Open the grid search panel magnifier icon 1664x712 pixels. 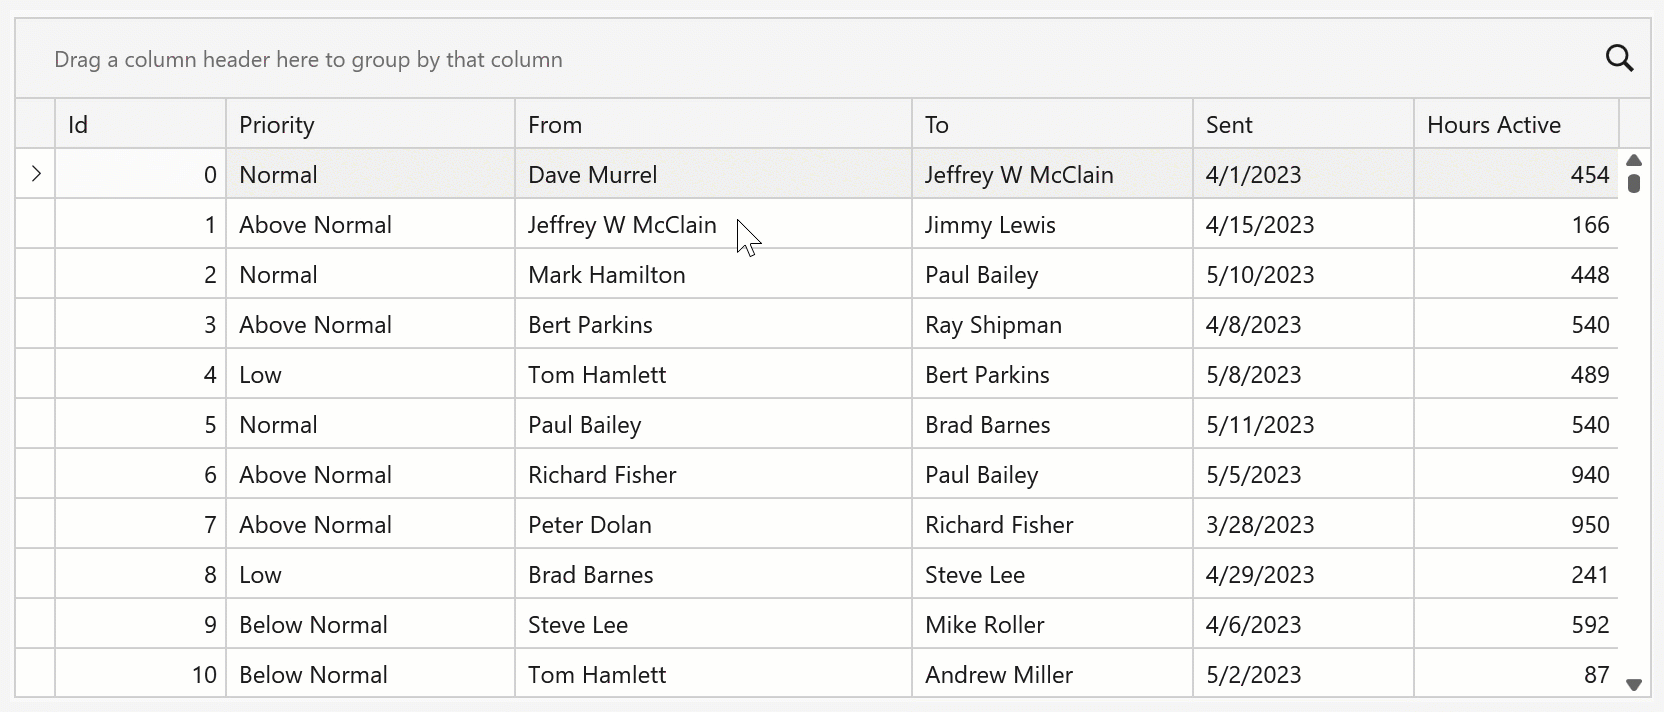1619,59
